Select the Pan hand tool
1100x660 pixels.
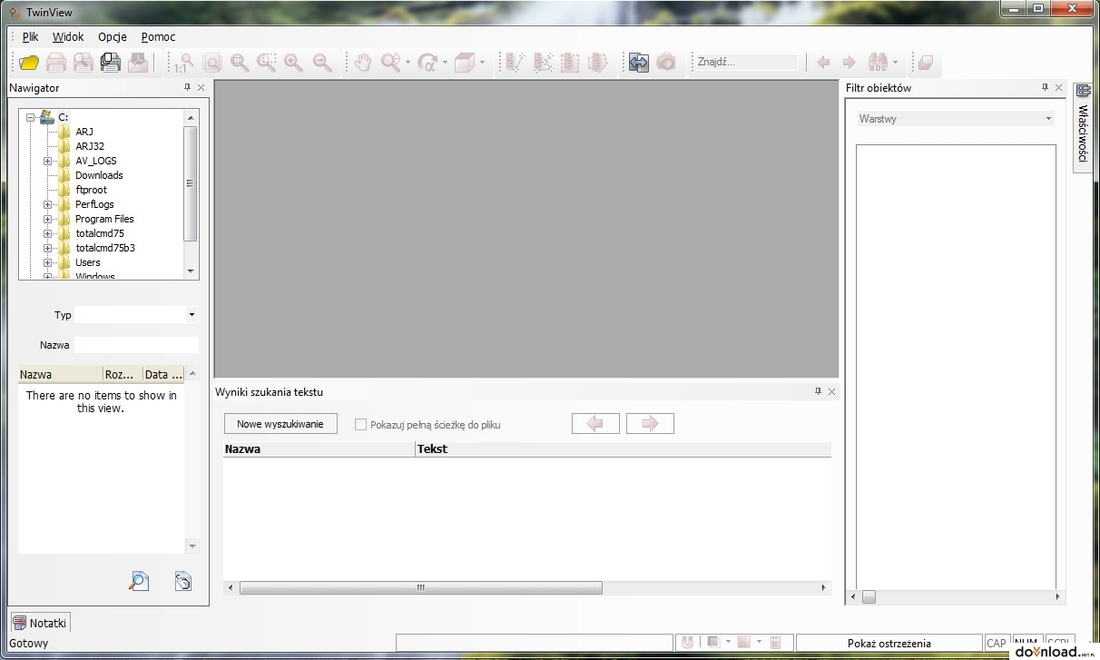click(362, 62)
